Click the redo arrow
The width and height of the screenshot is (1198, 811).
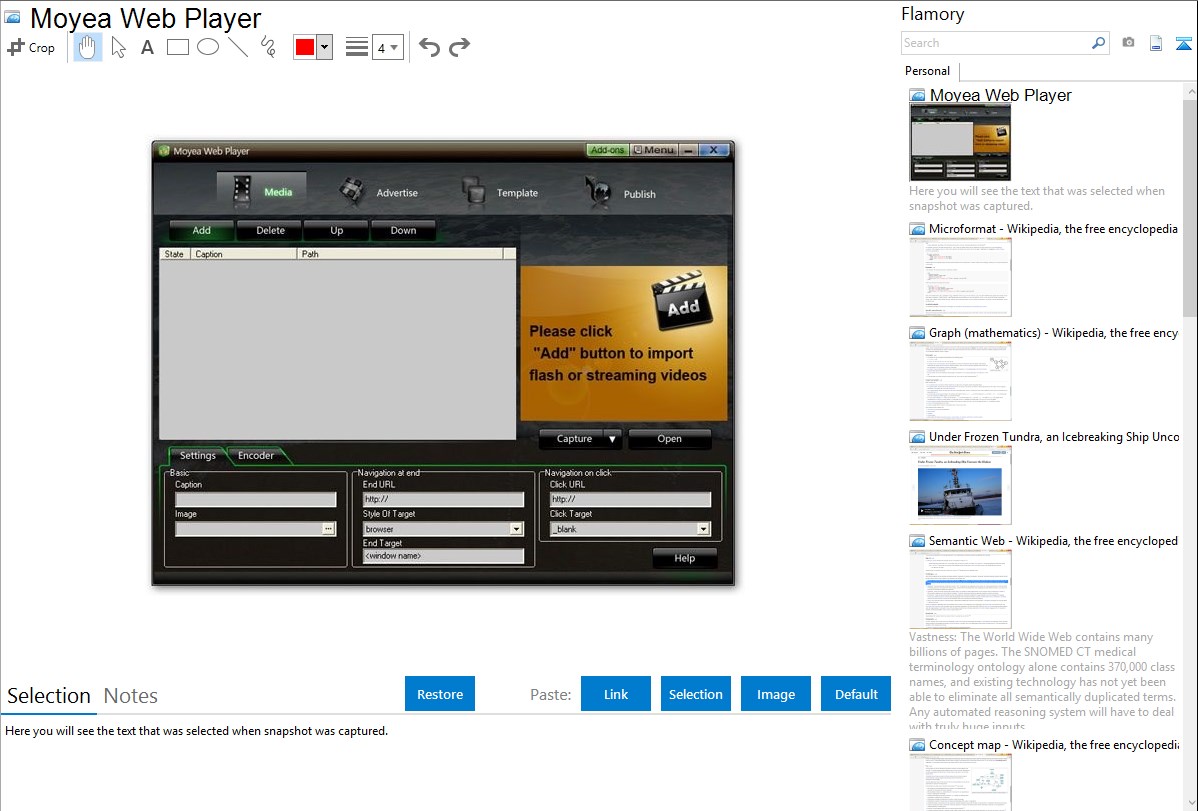tap(459, 47)
